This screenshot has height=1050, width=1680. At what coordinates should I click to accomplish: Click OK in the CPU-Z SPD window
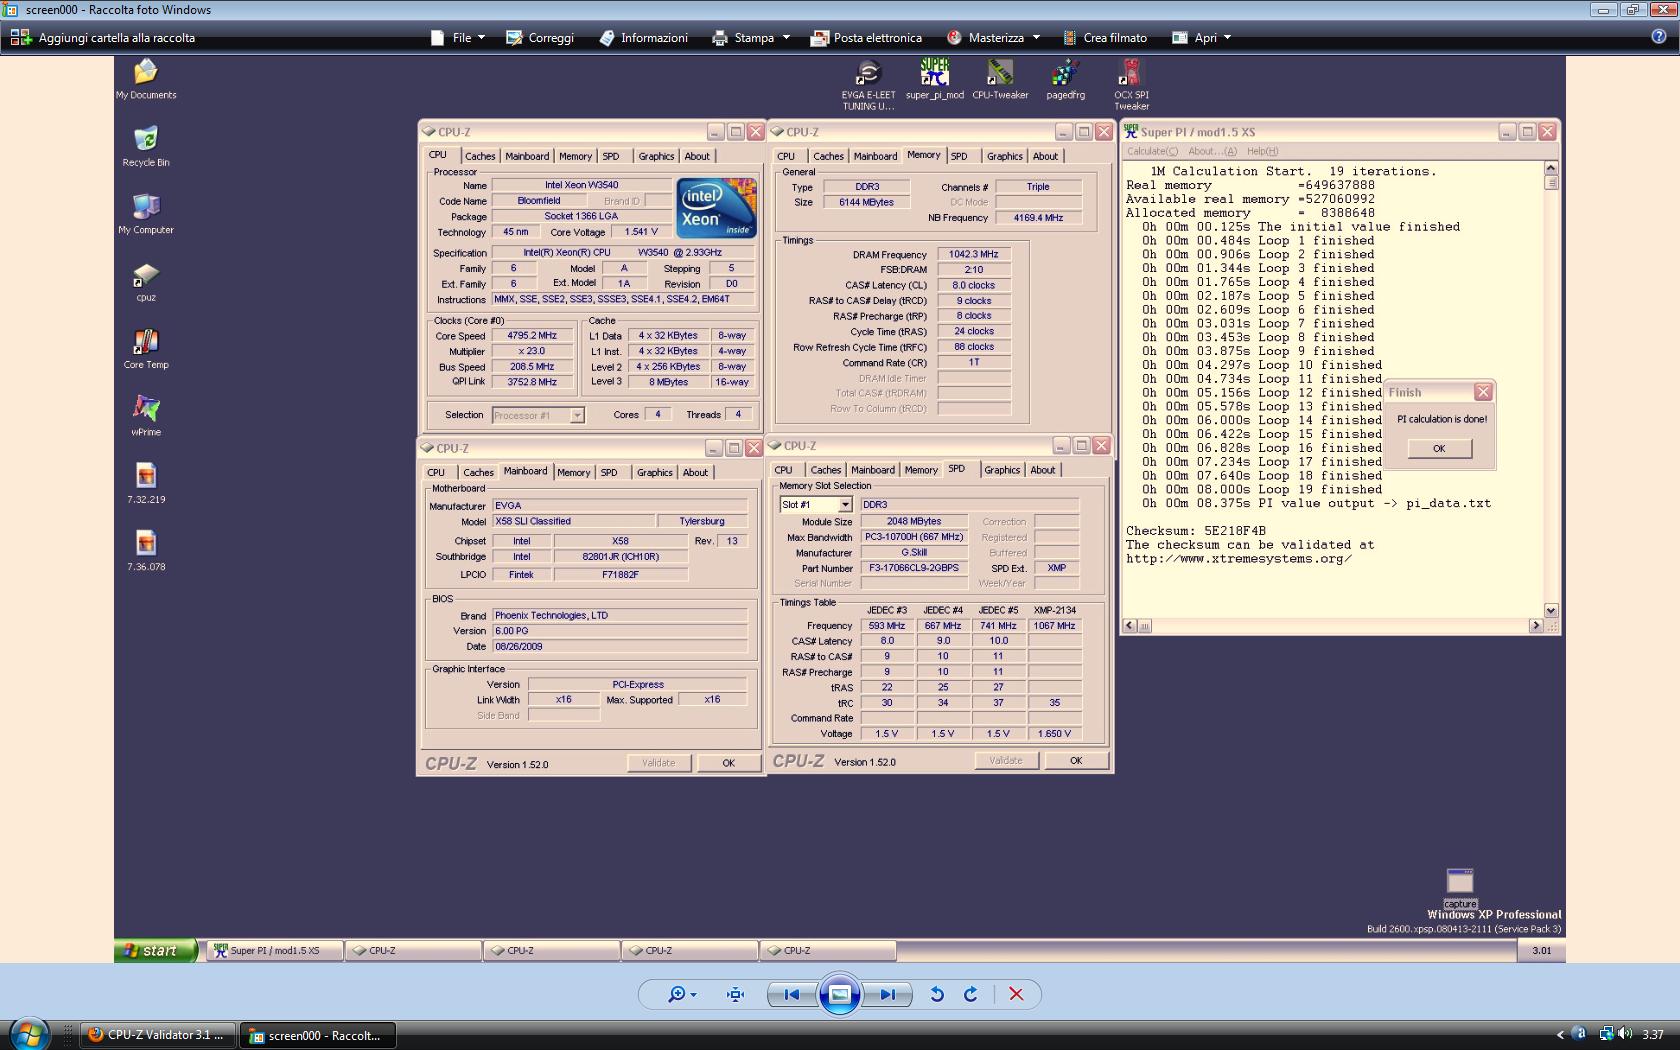click(1076, 761)
